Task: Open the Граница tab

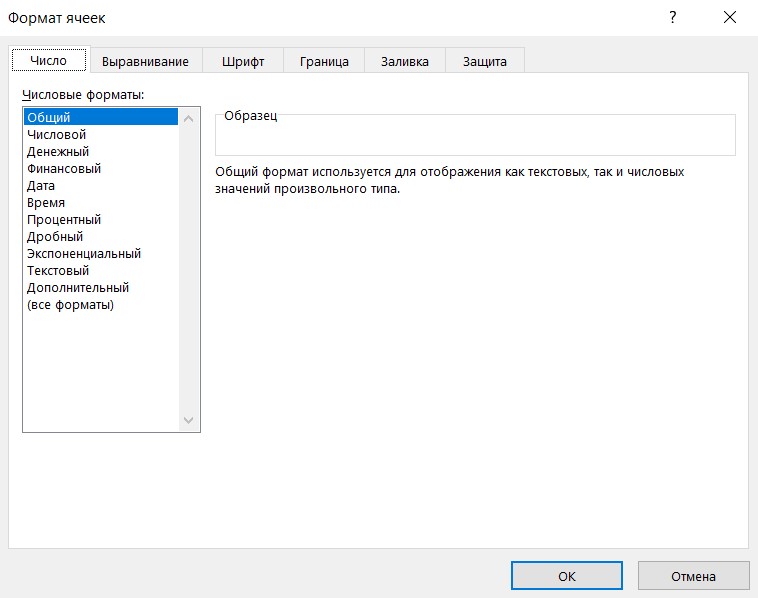Action: click(x=324, y=61)
